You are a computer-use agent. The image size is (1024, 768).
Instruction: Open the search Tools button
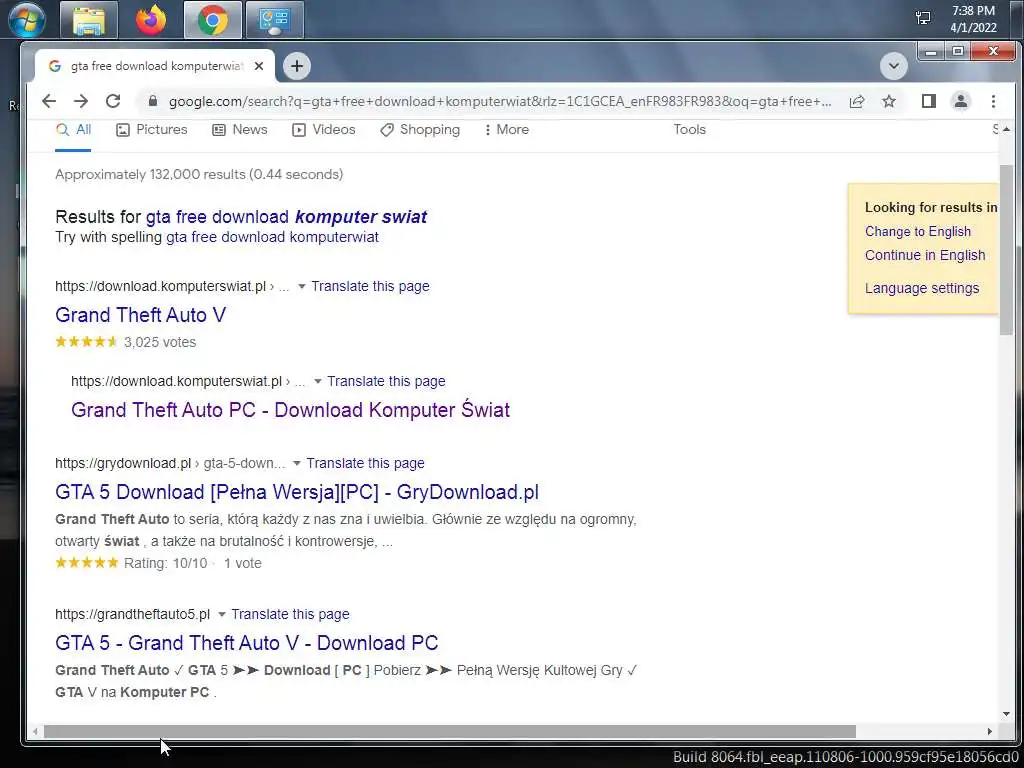tap(690, 129)
